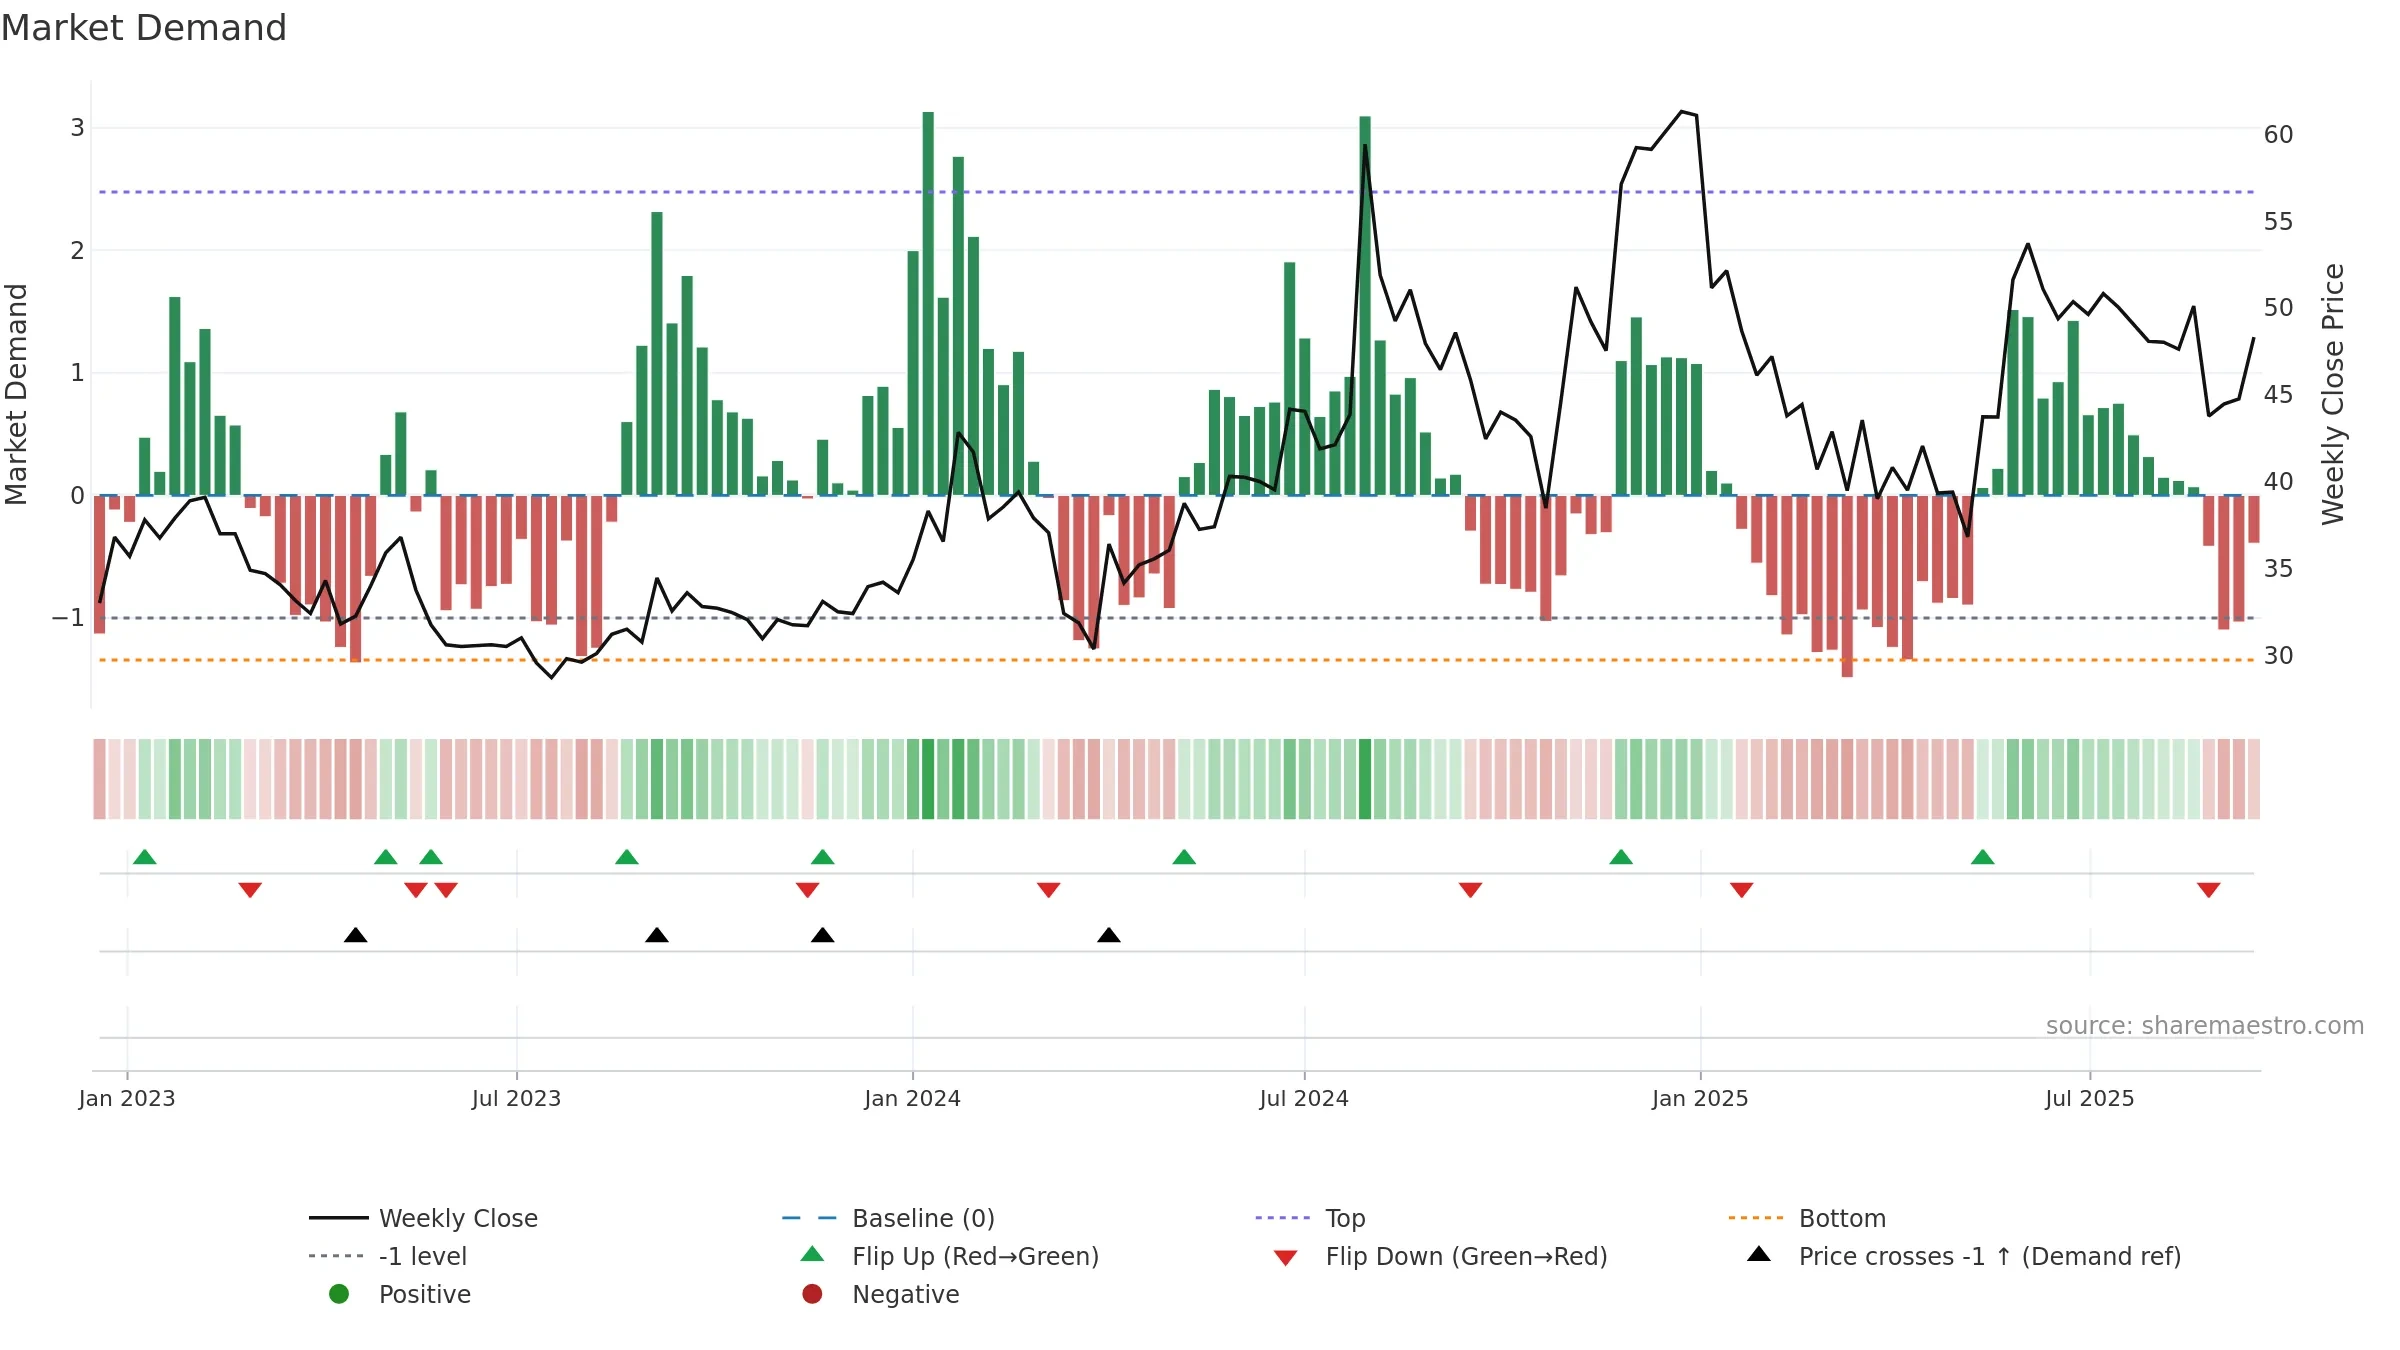
Task: Click the last red flip-down marker after Jul 2025
Action: point(2209,890)
